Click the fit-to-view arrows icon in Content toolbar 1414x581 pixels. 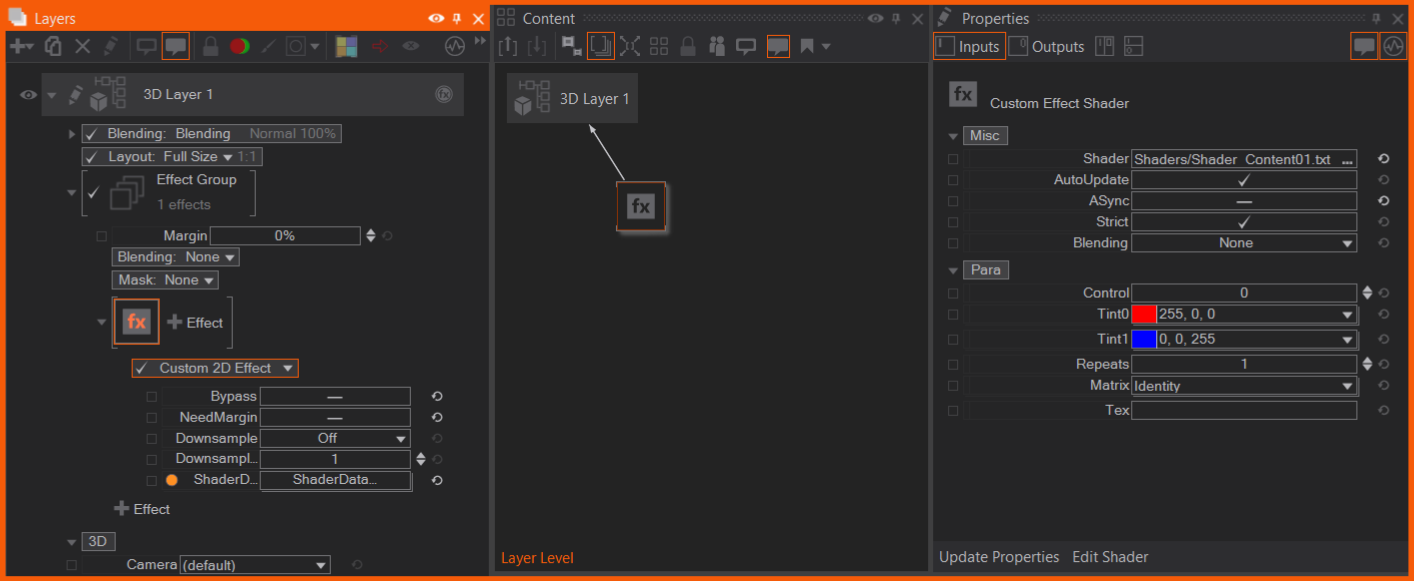click(x=630, y=46)
